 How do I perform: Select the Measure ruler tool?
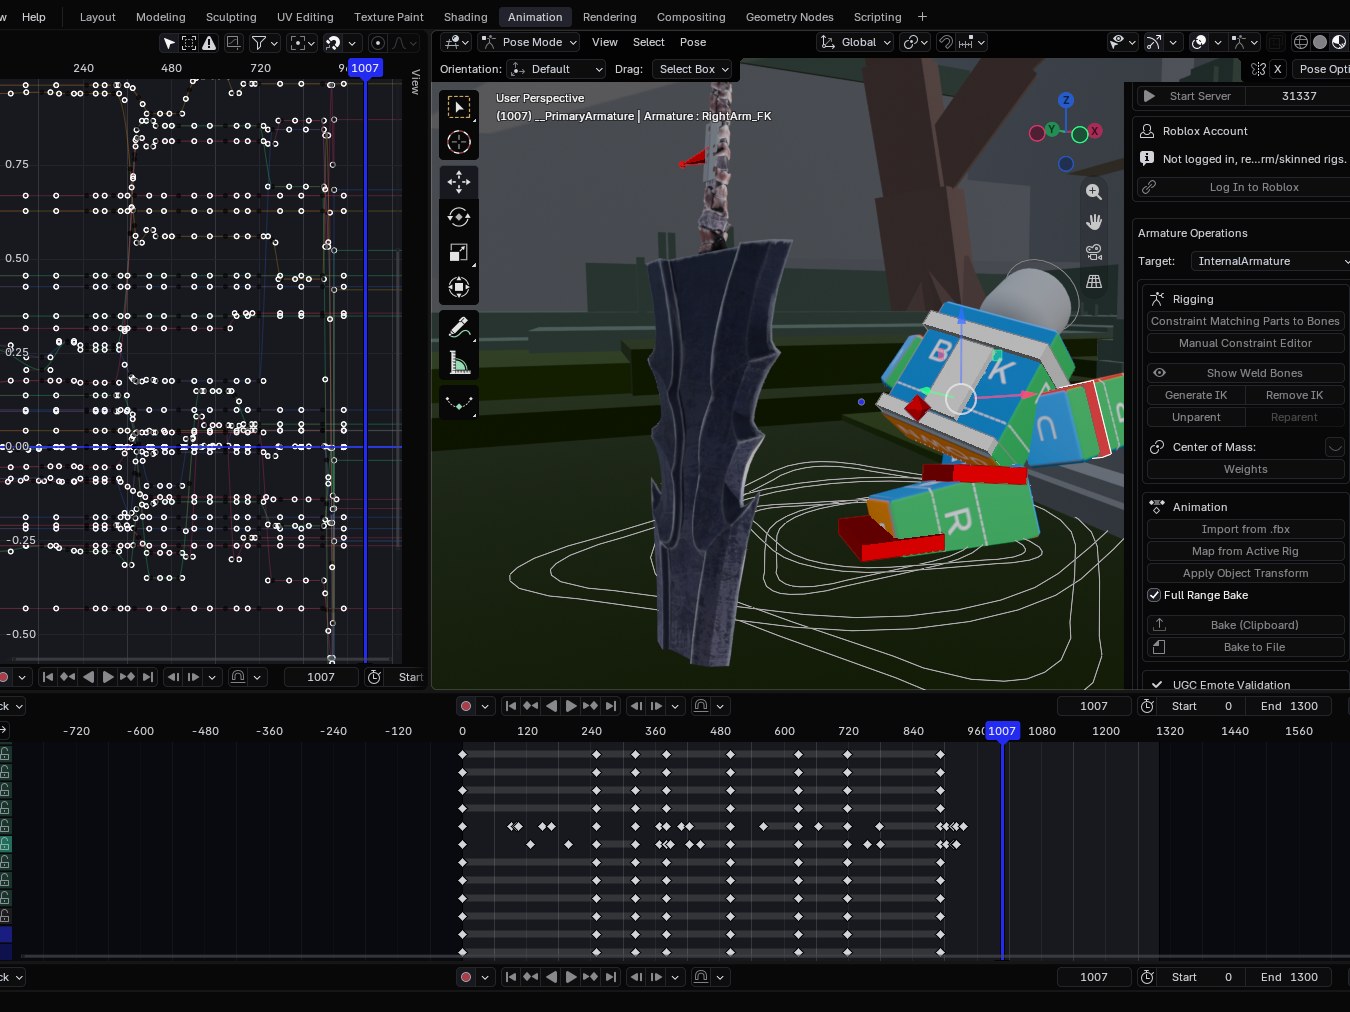459,362
